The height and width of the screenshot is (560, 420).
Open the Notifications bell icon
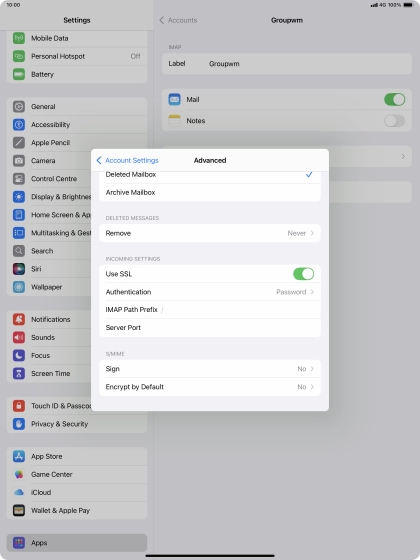tap(19, 319)
